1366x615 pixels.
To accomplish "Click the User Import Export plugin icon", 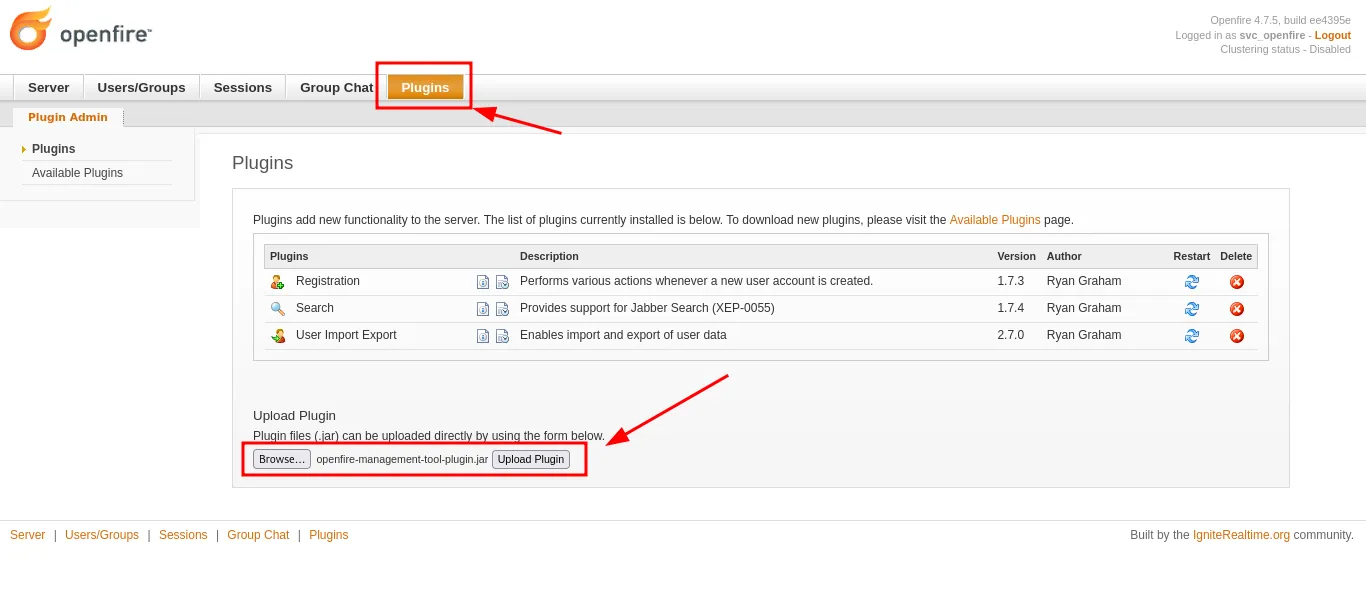I will (x=277, y=336).
